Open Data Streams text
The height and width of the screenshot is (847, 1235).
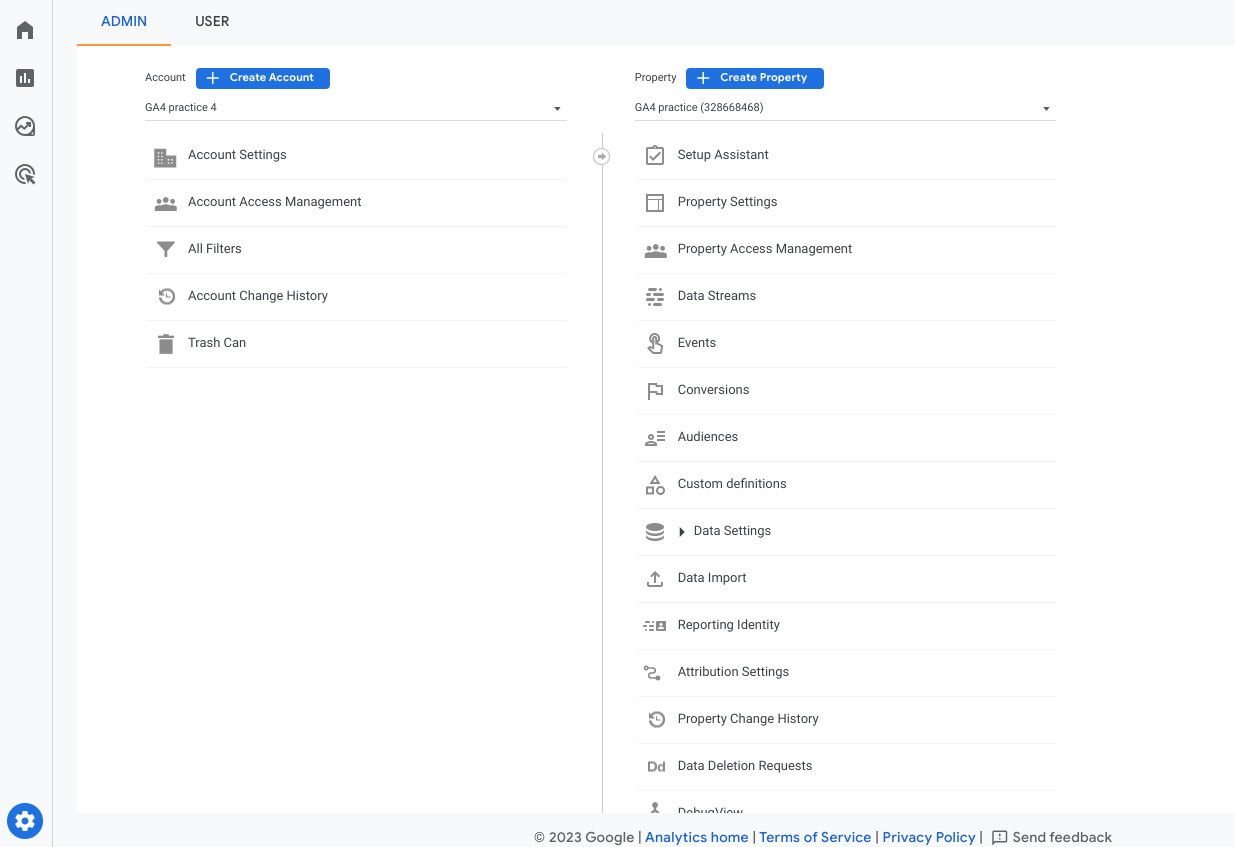tap(717, 296)
